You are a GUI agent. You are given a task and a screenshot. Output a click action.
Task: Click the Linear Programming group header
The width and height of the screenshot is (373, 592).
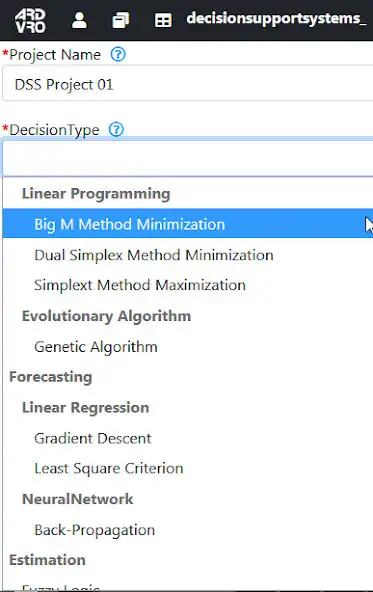tap(96, 194)
